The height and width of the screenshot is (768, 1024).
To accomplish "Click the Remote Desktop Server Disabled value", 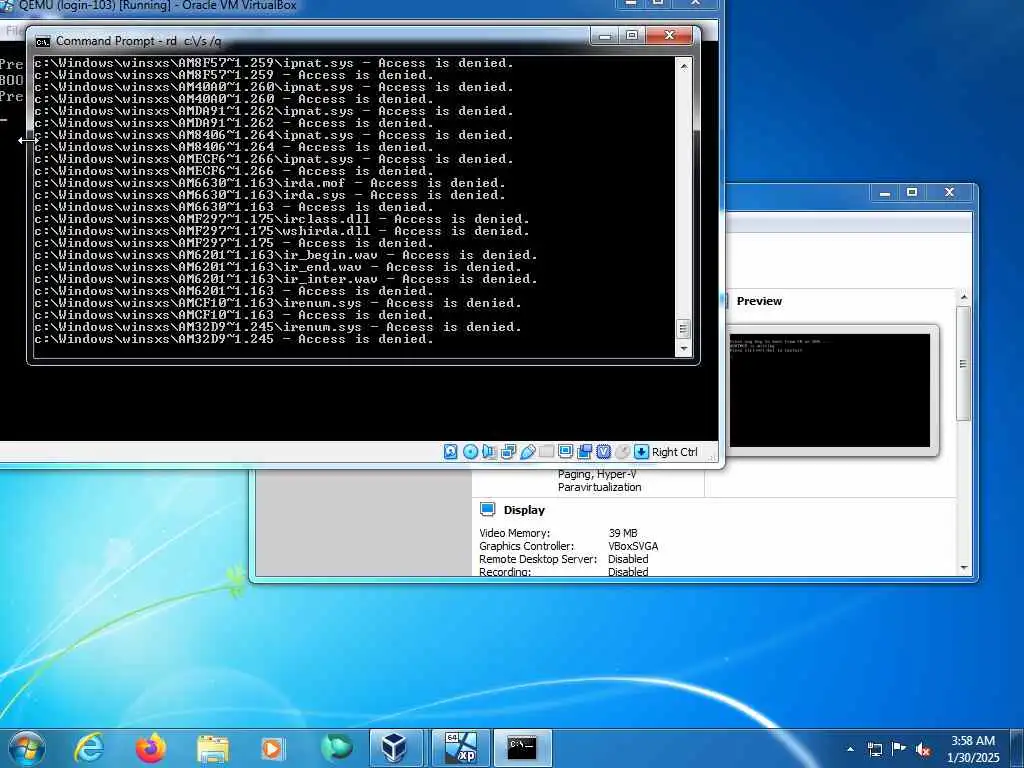I will (628, 559).
